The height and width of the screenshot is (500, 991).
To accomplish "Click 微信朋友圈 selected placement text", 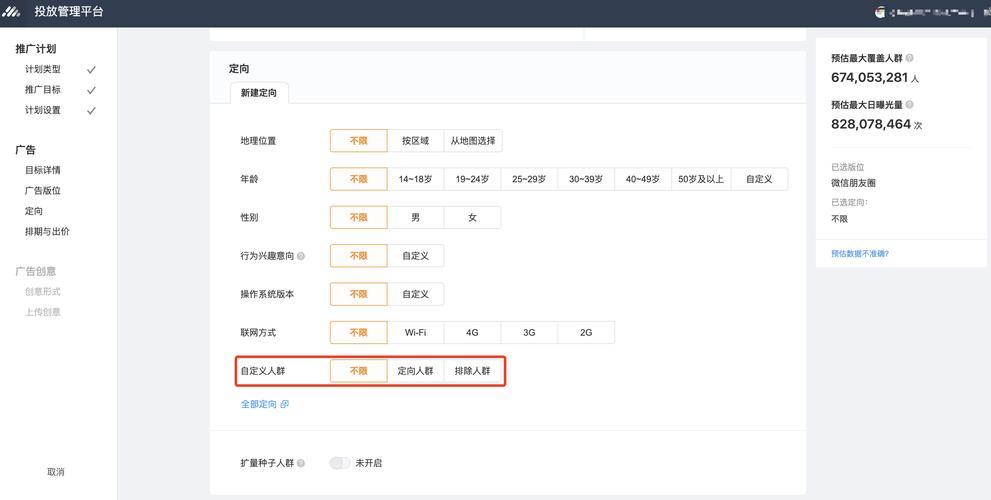I will [x=853, y=183].
